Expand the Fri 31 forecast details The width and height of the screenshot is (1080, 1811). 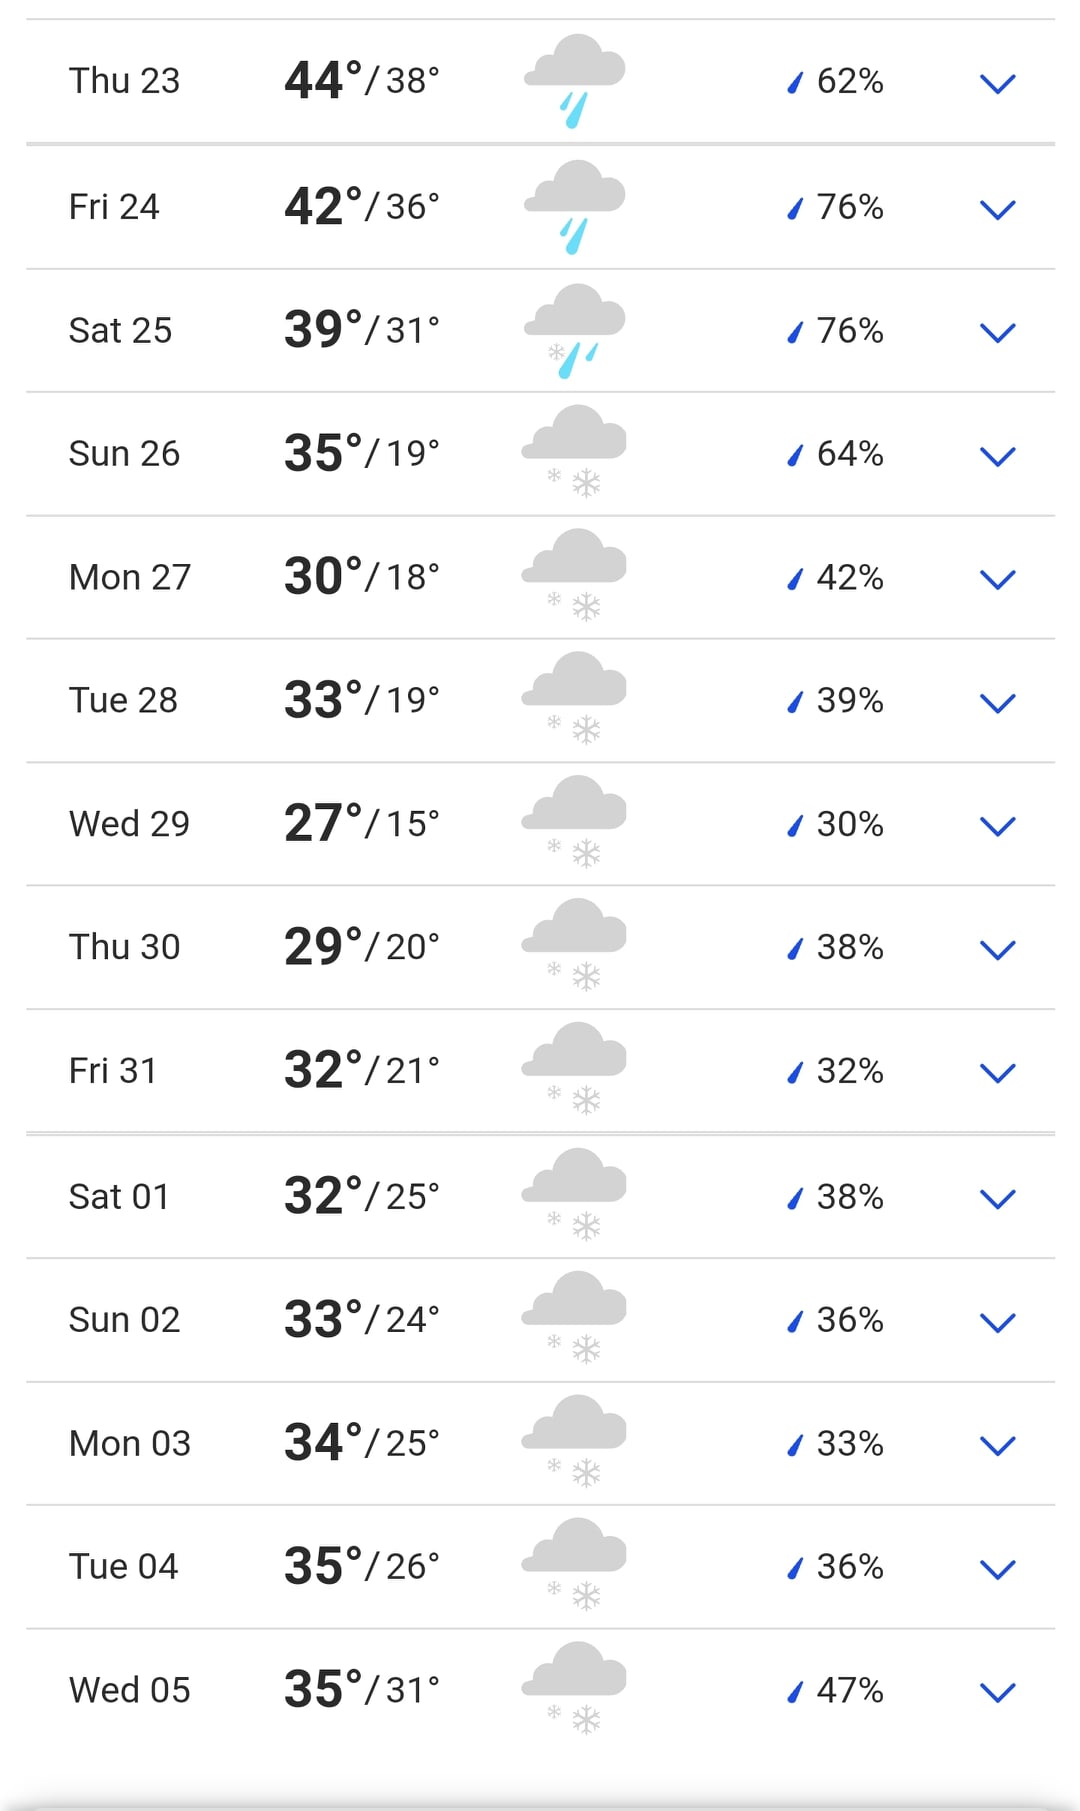tap(997, 1073)
